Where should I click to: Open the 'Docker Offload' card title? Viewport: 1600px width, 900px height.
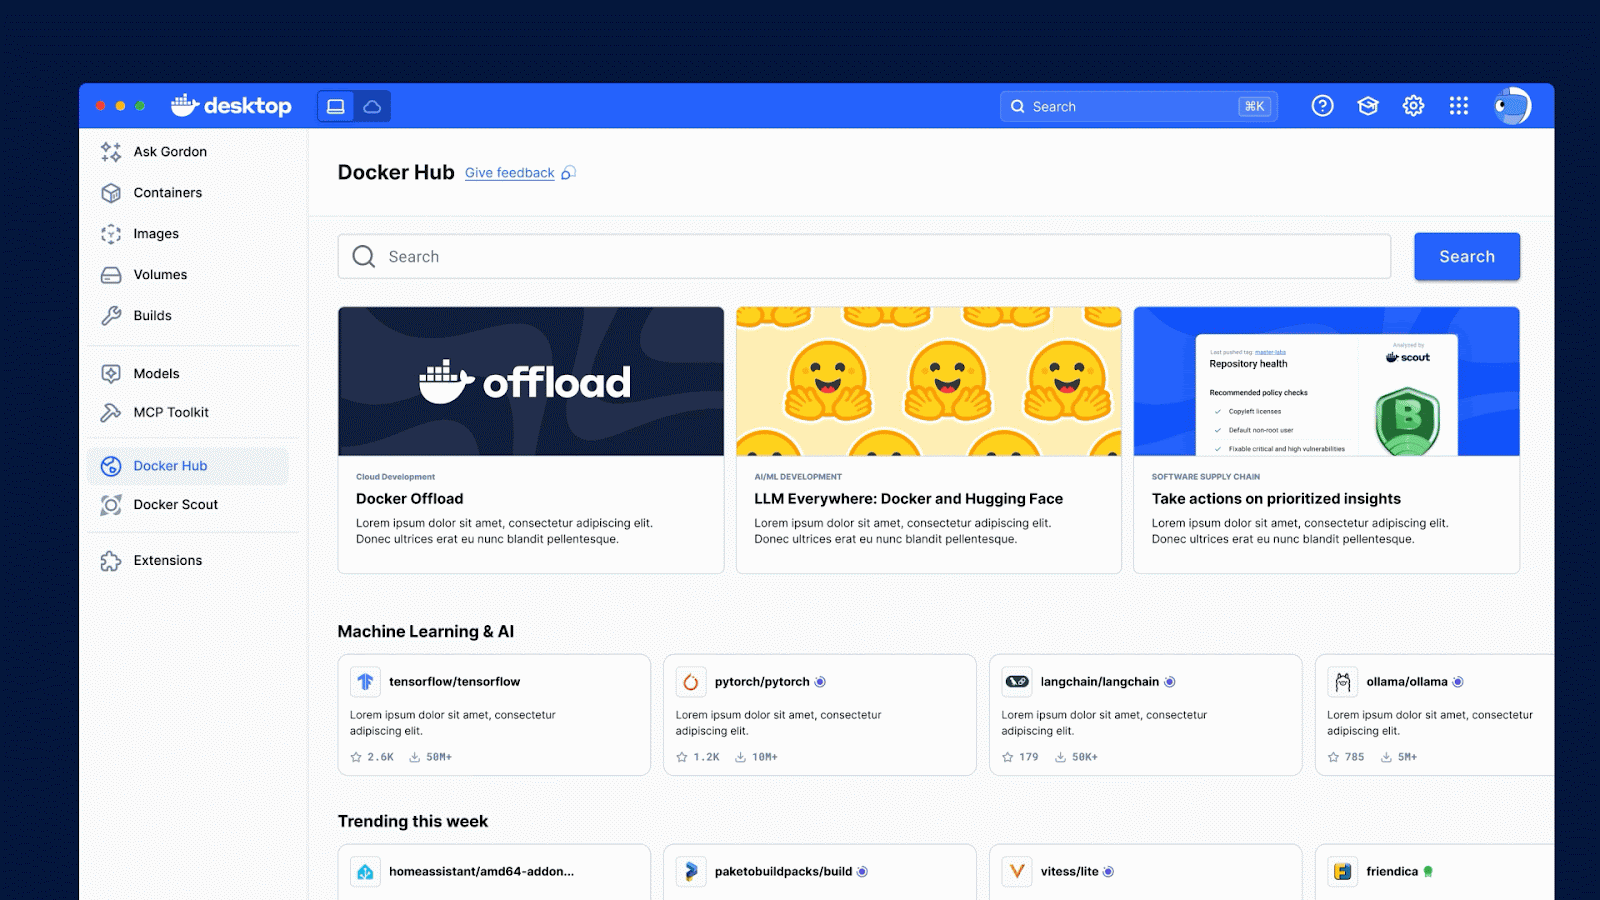(x=410, y=499)
